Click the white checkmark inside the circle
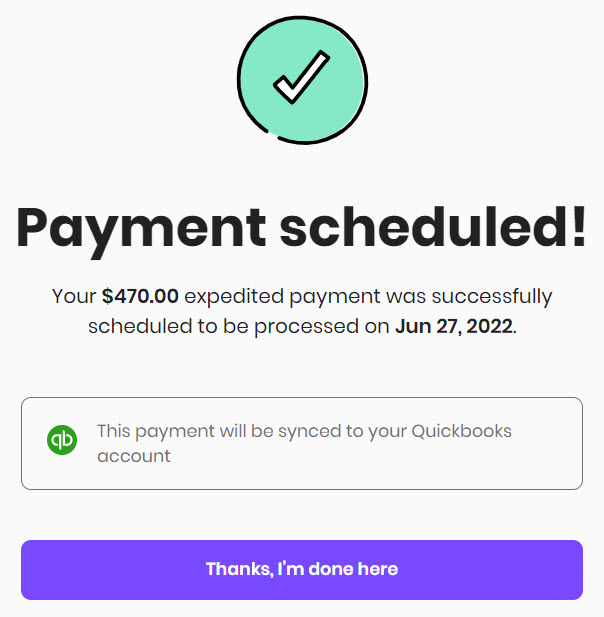This screenshot has width=604, height=617. 301,77
